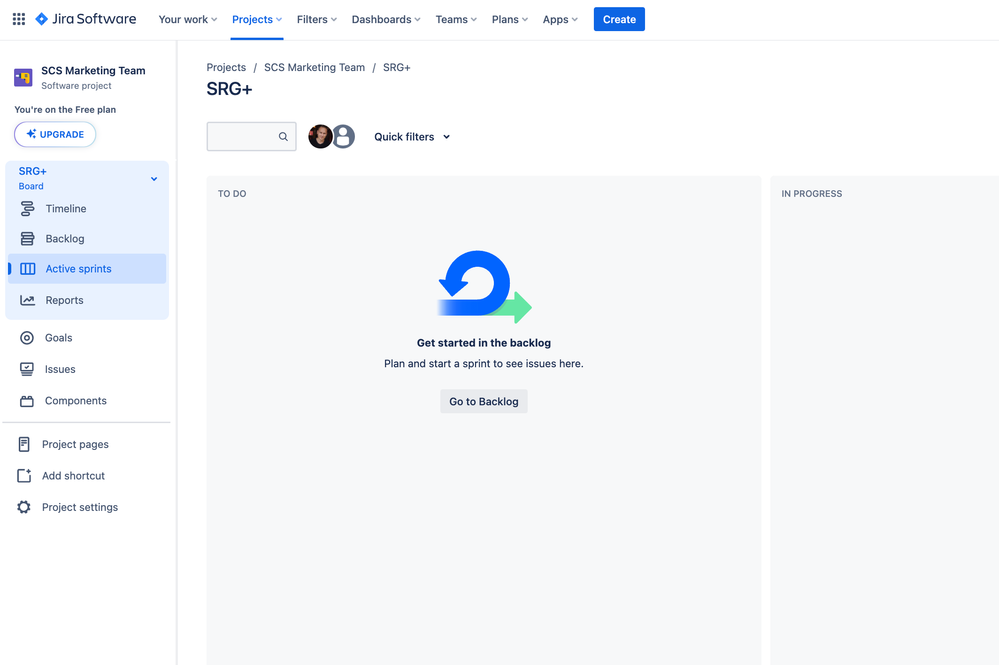999x665 pixels.
Task: Filter by the unassigned avatar
Action: coord(343,136)
